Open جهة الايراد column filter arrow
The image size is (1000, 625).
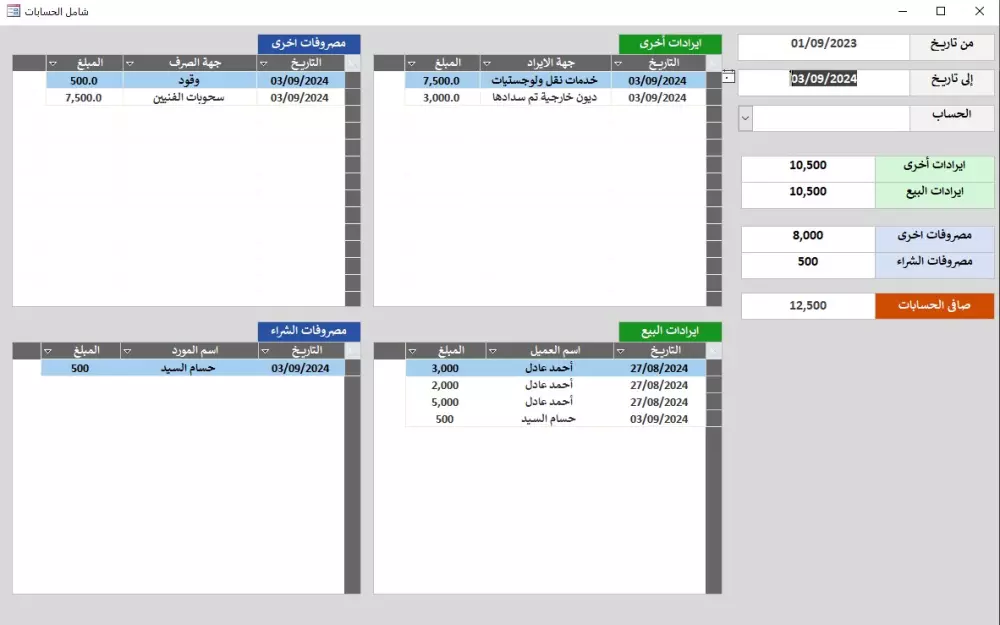[x=487, y=63]
